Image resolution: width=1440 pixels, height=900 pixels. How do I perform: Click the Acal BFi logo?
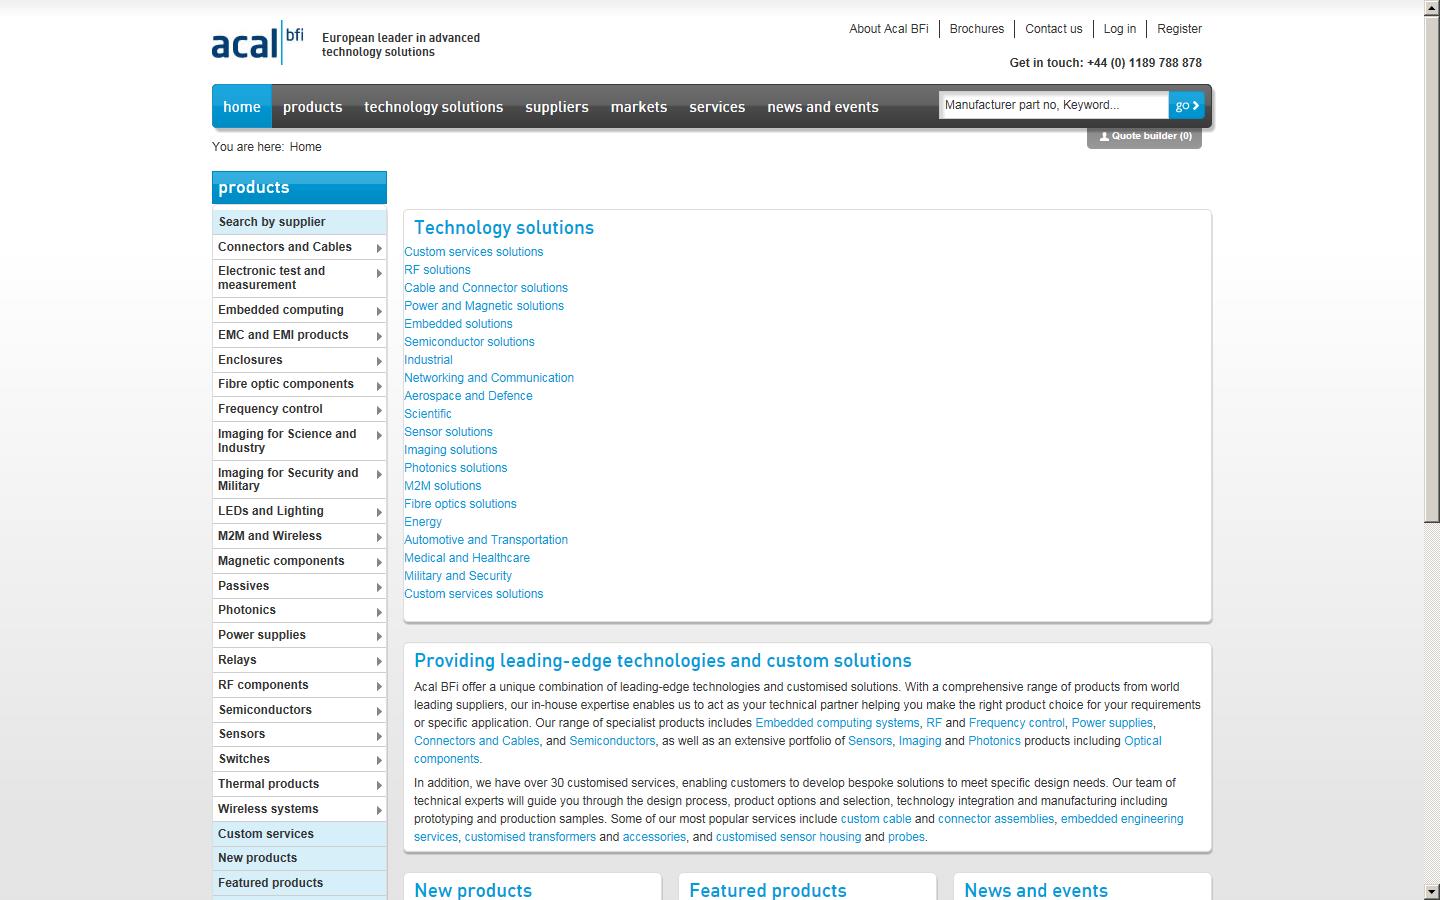[256, 43]
